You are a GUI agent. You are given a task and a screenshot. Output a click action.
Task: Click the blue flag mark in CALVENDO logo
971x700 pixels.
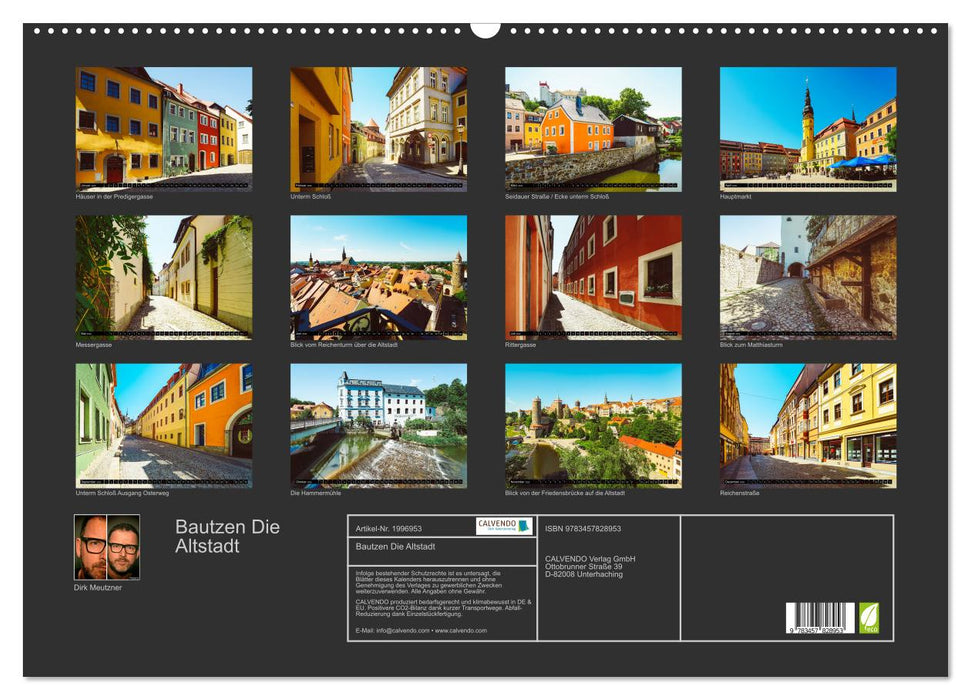pos(524,524)
